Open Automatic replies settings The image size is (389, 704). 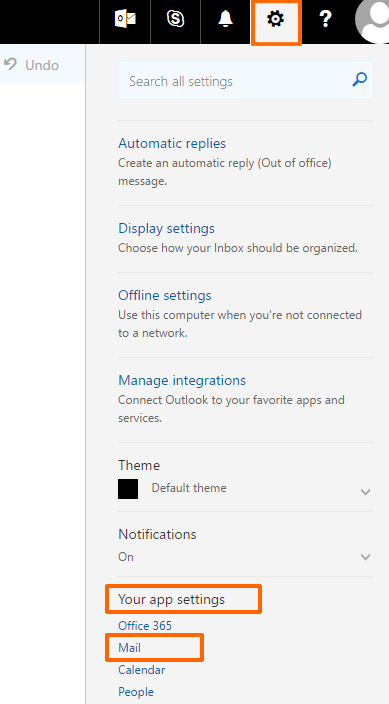(x=172, y=144)
